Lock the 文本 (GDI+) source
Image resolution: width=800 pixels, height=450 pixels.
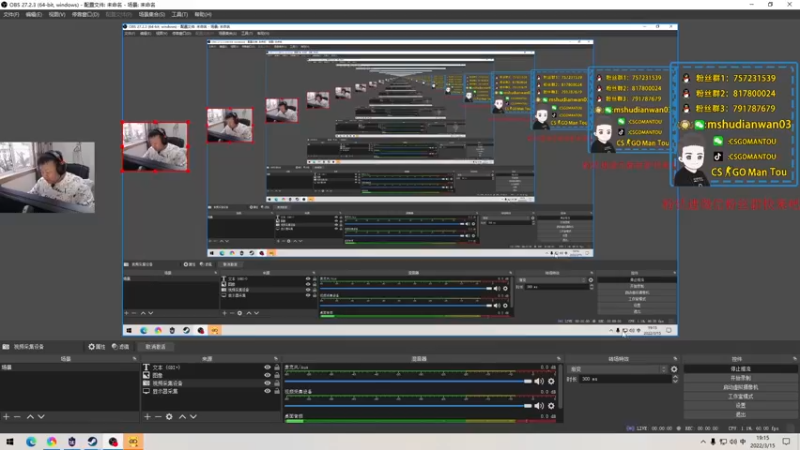click(277, 367)
